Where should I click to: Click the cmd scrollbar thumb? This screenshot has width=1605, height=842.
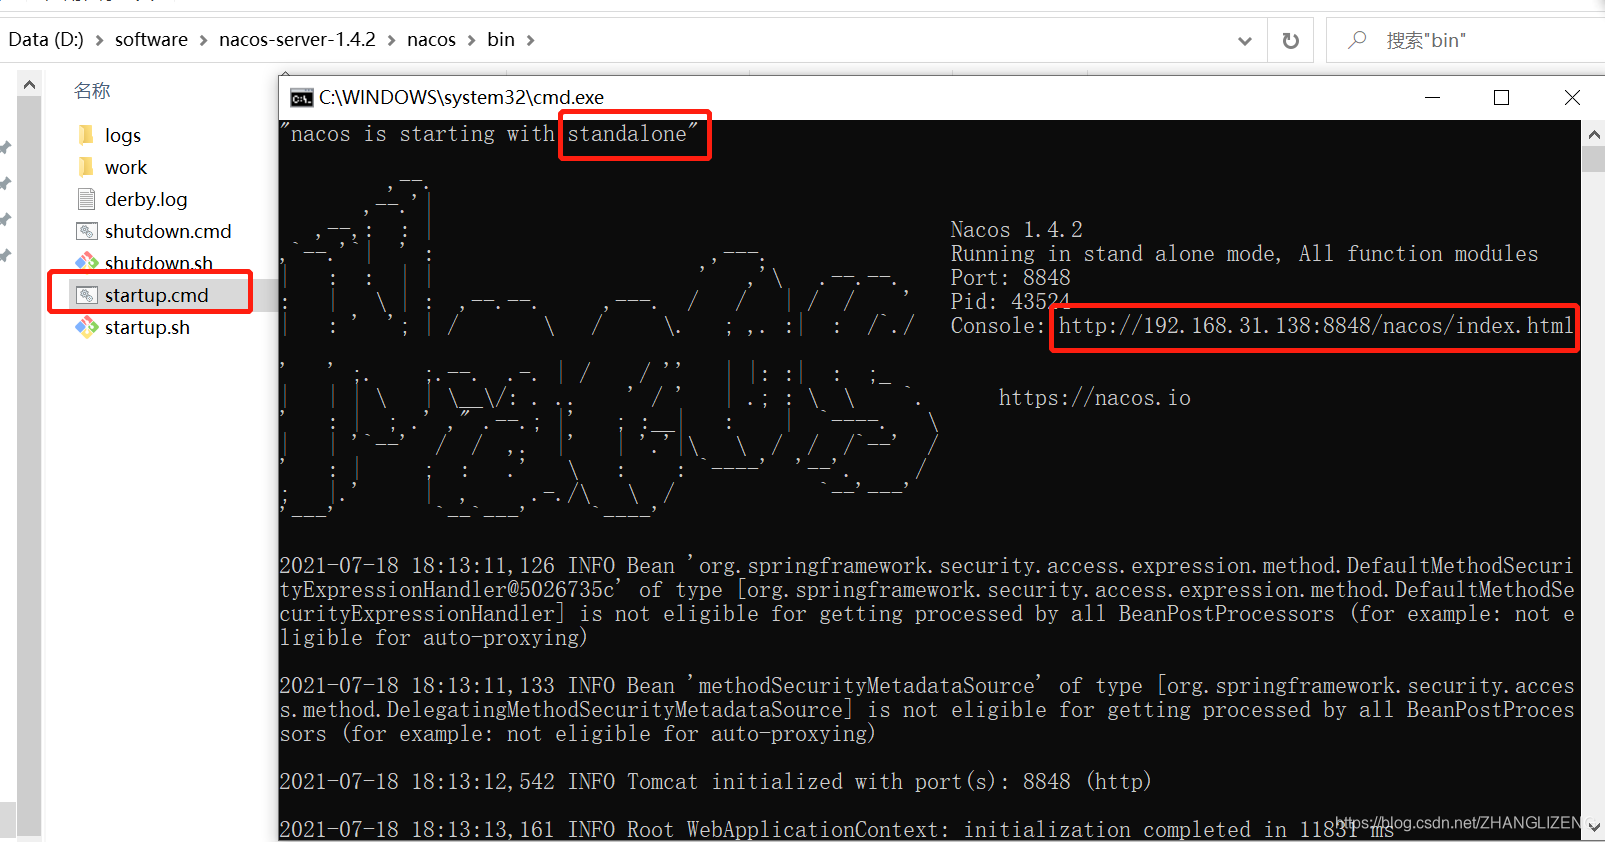[x=1593, y=159]
